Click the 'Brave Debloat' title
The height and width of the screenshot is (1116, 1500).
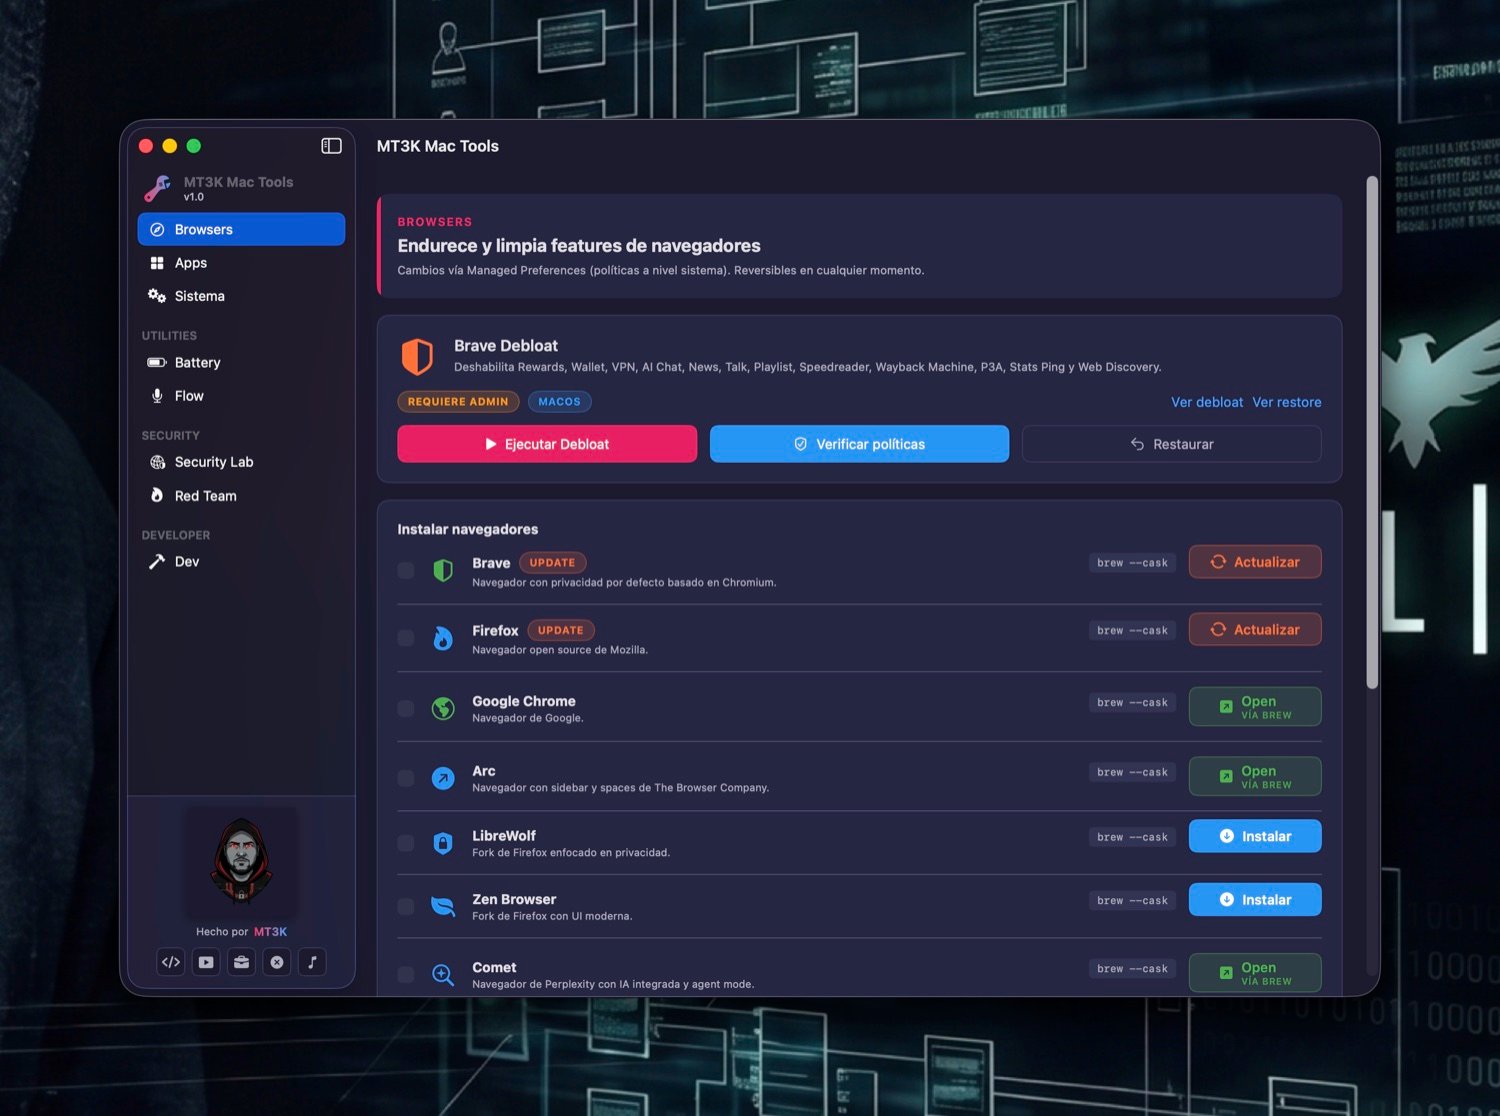[x=506, y=346]
